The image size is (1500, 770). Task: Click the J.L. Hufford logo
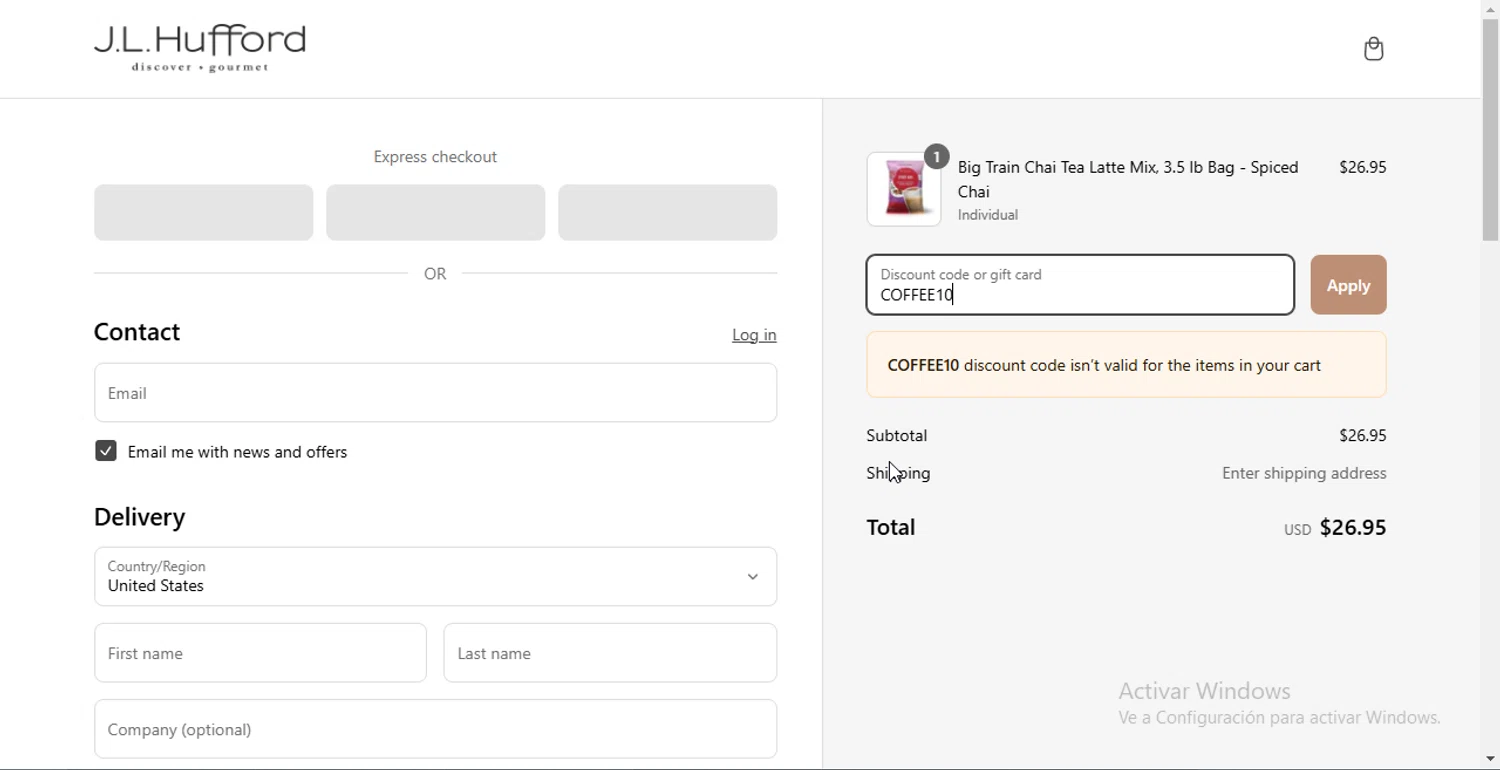point(200,49)
